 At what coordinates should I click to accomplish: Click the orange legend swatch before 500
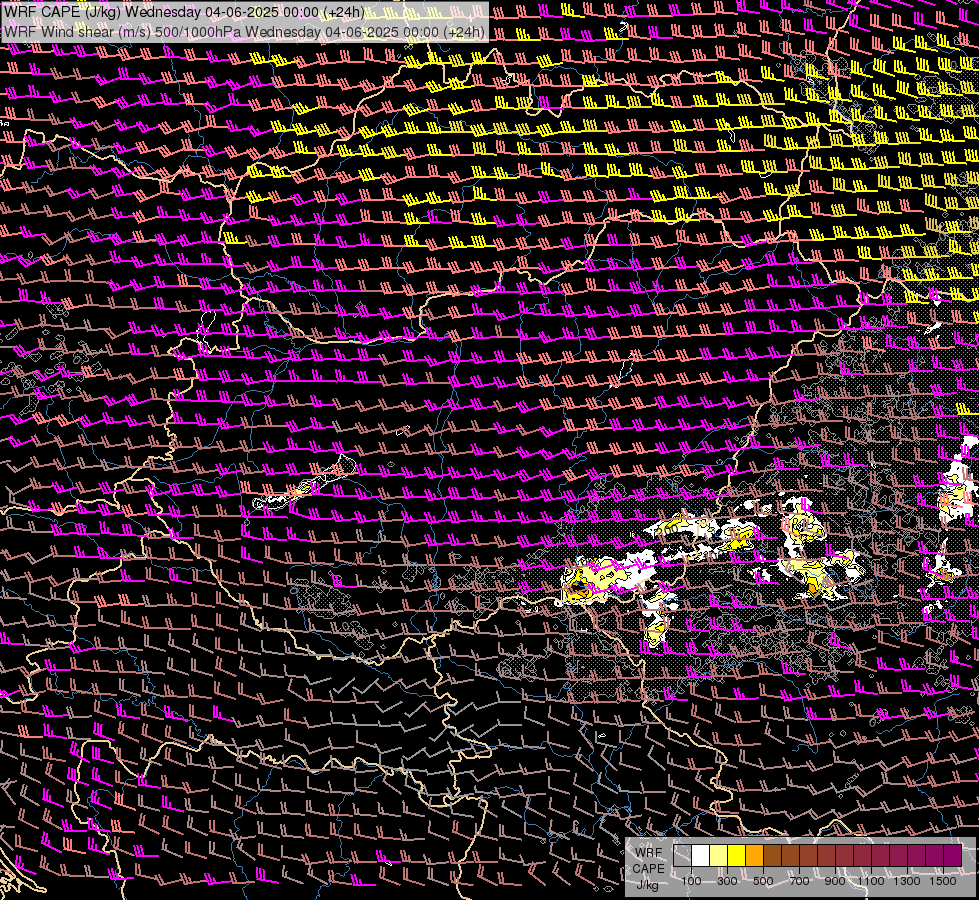pyautogui.click(x=754, y=855)
